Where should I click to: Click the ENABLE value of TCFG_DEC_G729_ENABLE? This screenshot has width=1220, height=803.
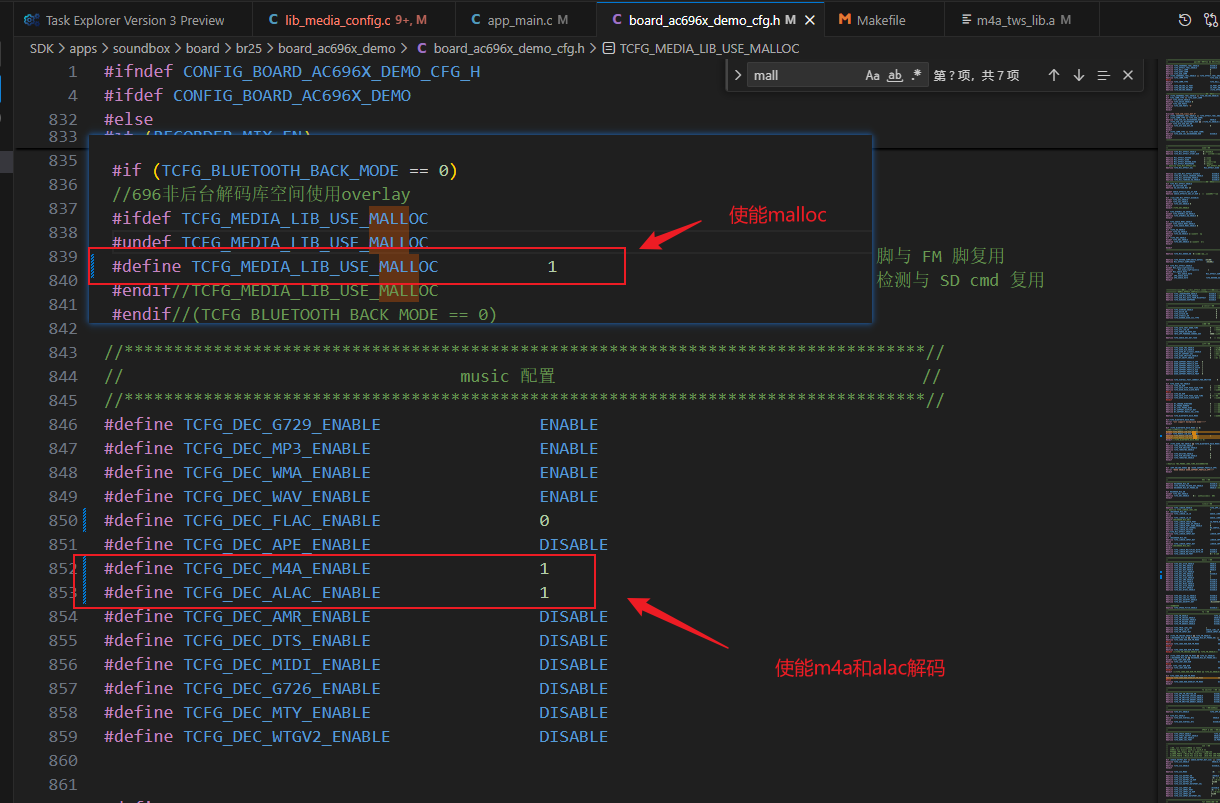[569, 424]
